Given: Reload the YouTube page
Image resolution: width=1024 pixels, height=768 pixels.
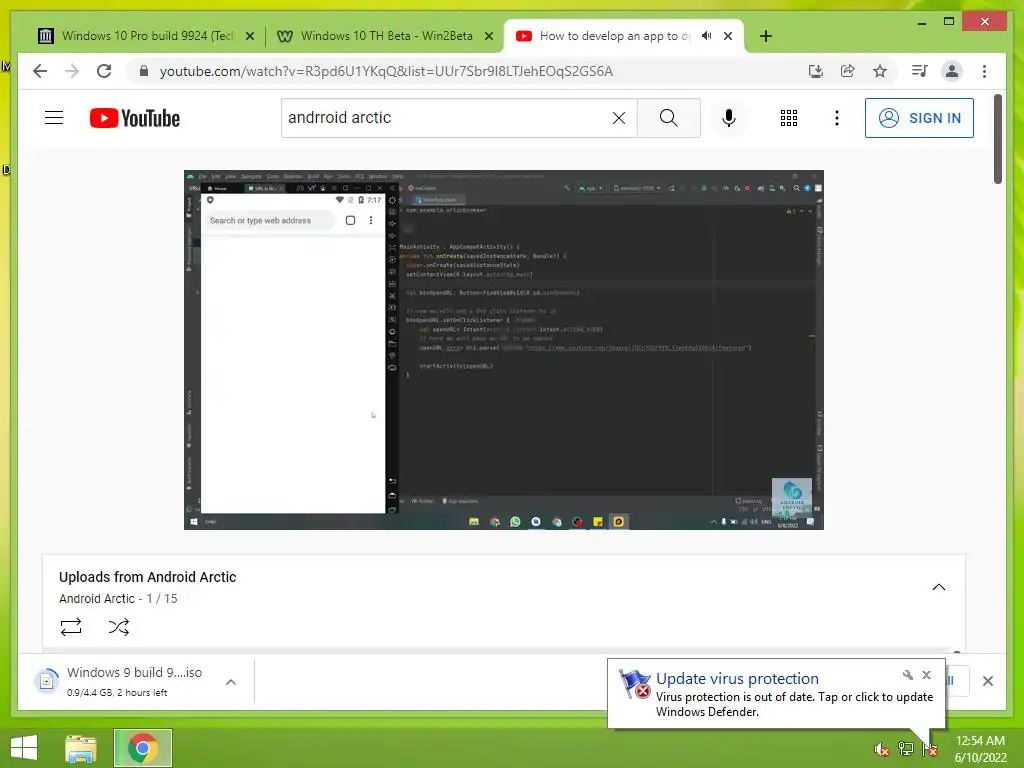Looking at the screenshot, I should [104, 71].
